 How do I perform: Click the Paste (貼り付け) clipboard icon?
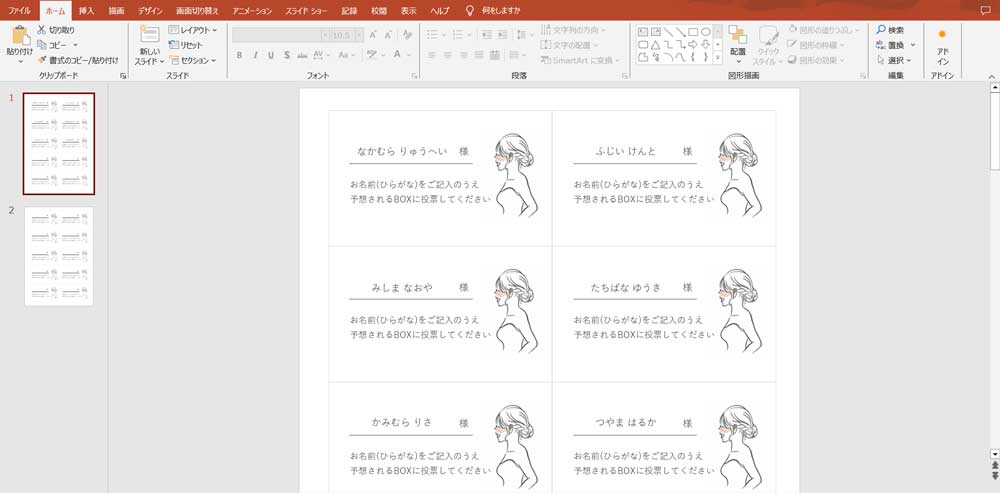[x=19, y=36]
